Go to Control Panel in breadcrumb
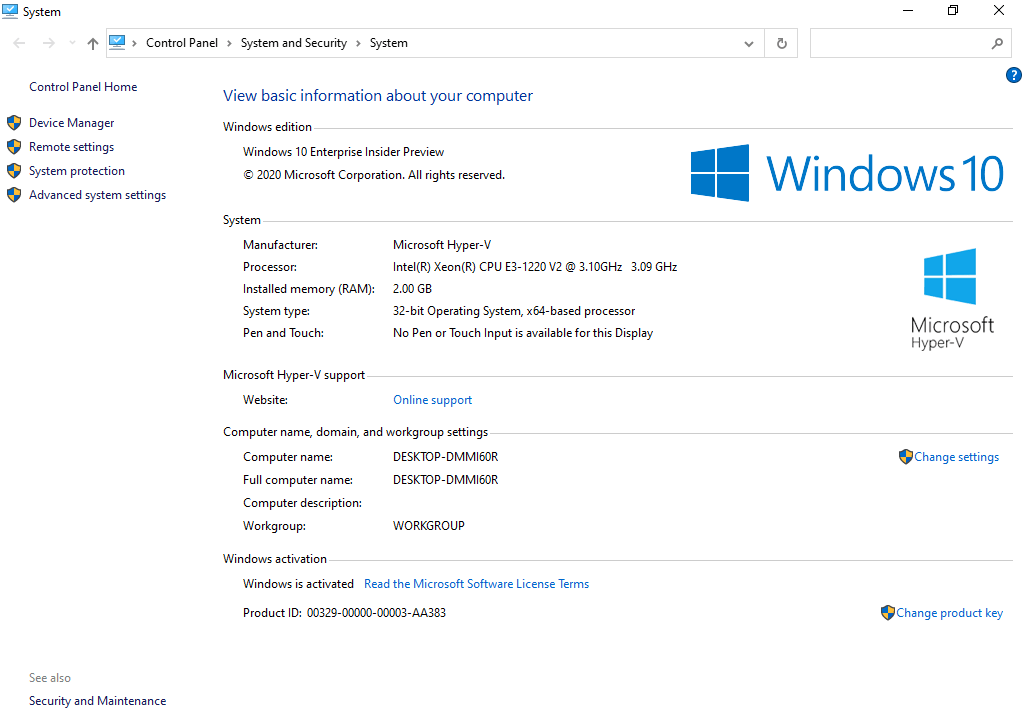 pos(182,43)
